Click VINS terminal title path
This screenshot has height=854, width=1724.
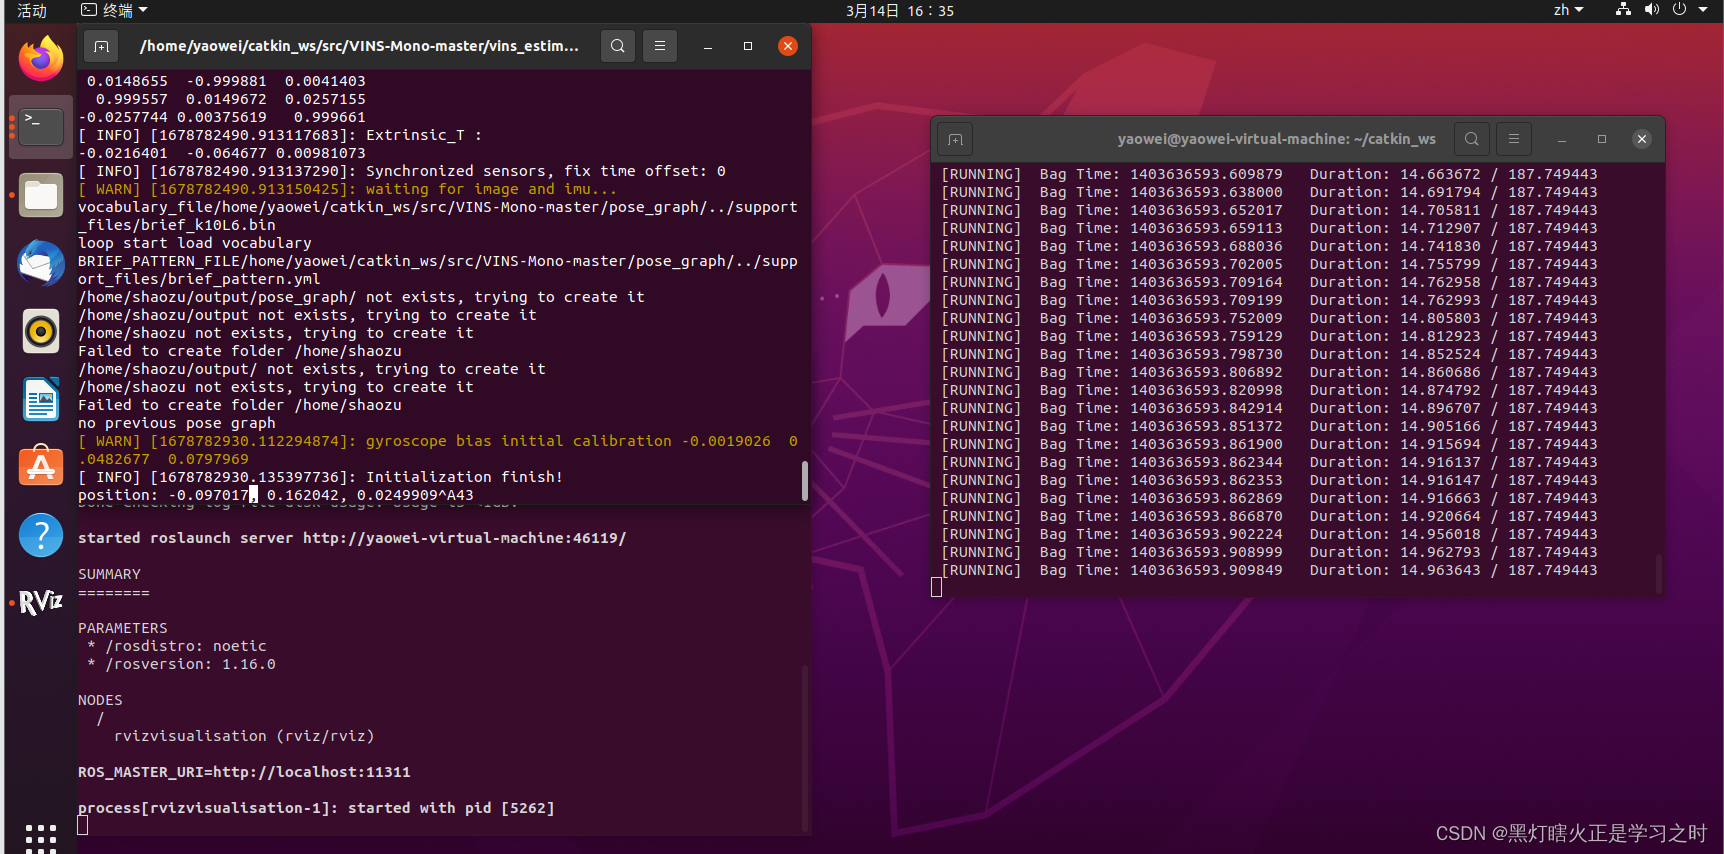click(359, 46)
